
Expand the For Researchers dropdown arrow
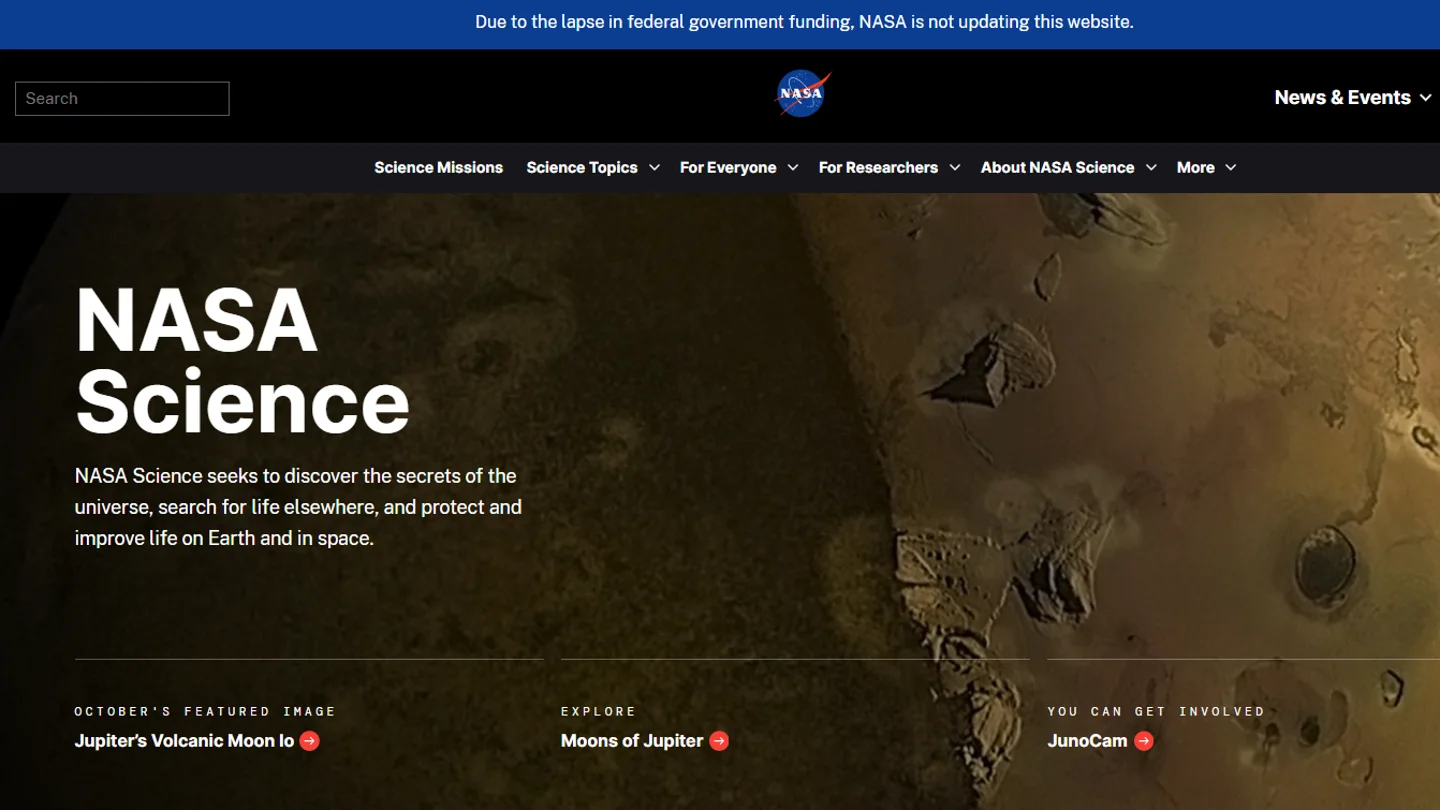tap(955, 168)
